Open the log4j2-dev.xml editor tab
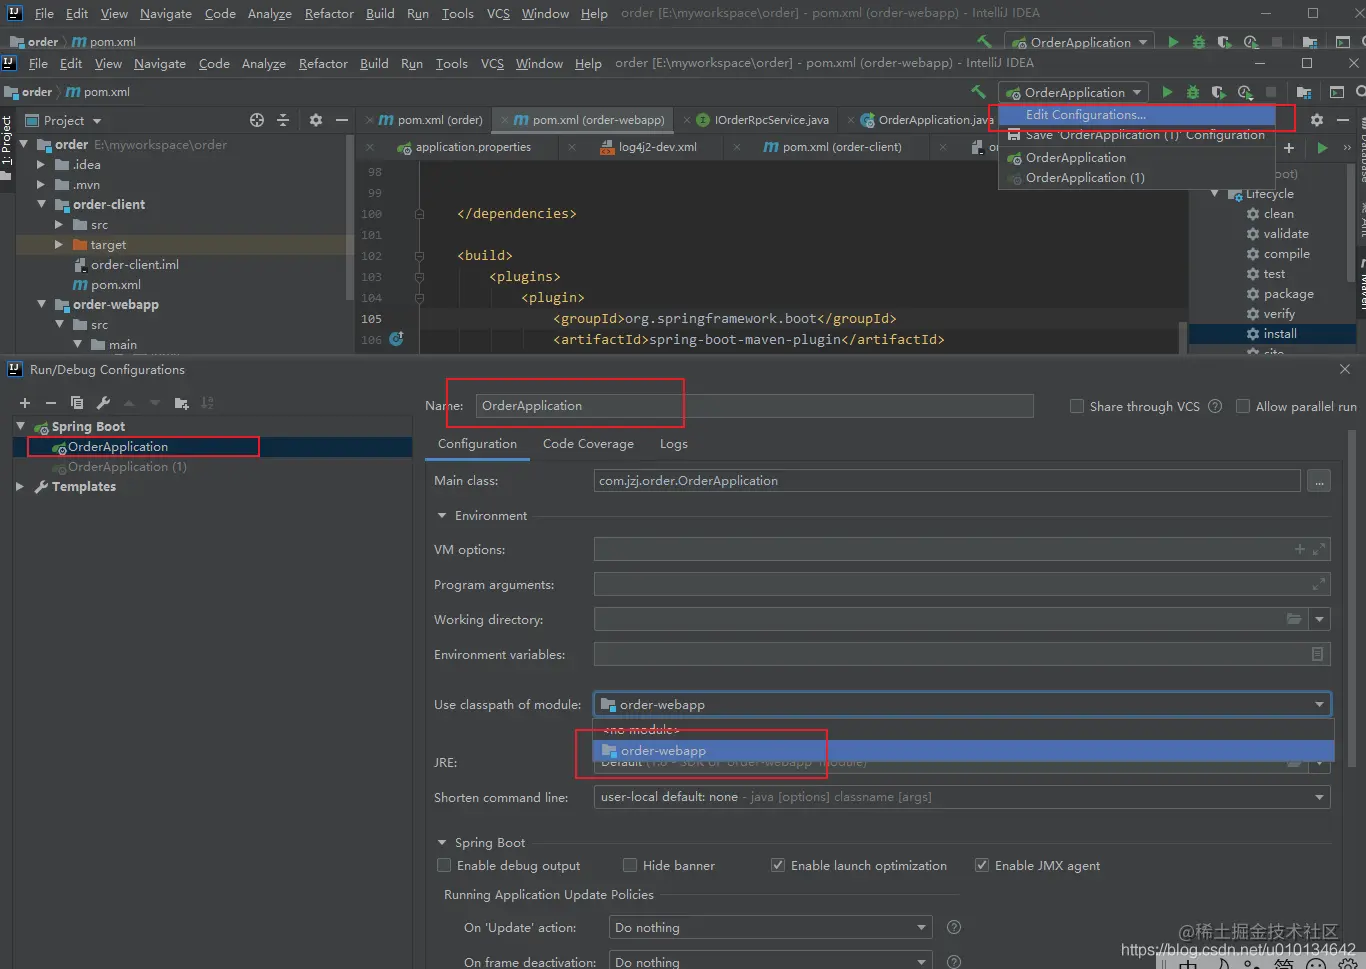Screen dimensions: 1366x969 (x=648, y=147)
